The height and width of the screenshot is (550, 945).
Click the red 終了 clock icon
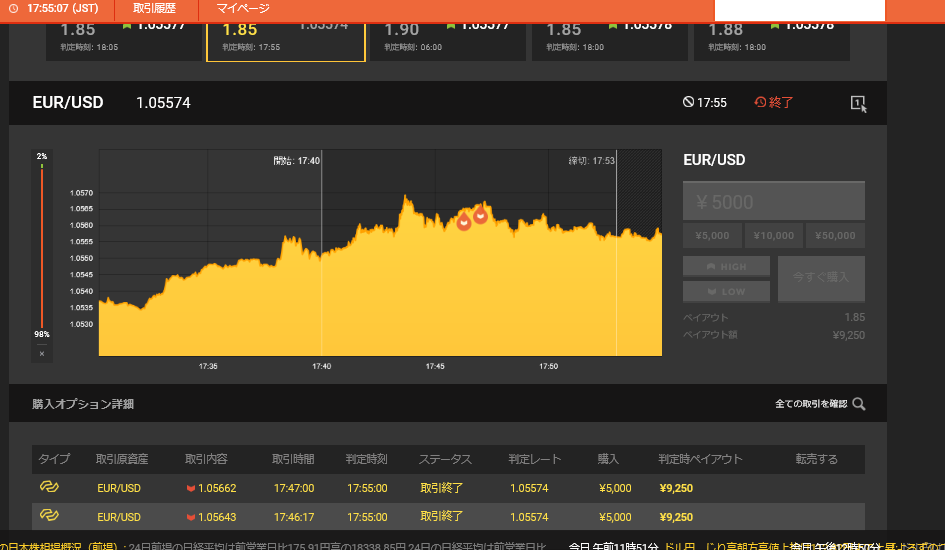[760, 102]
